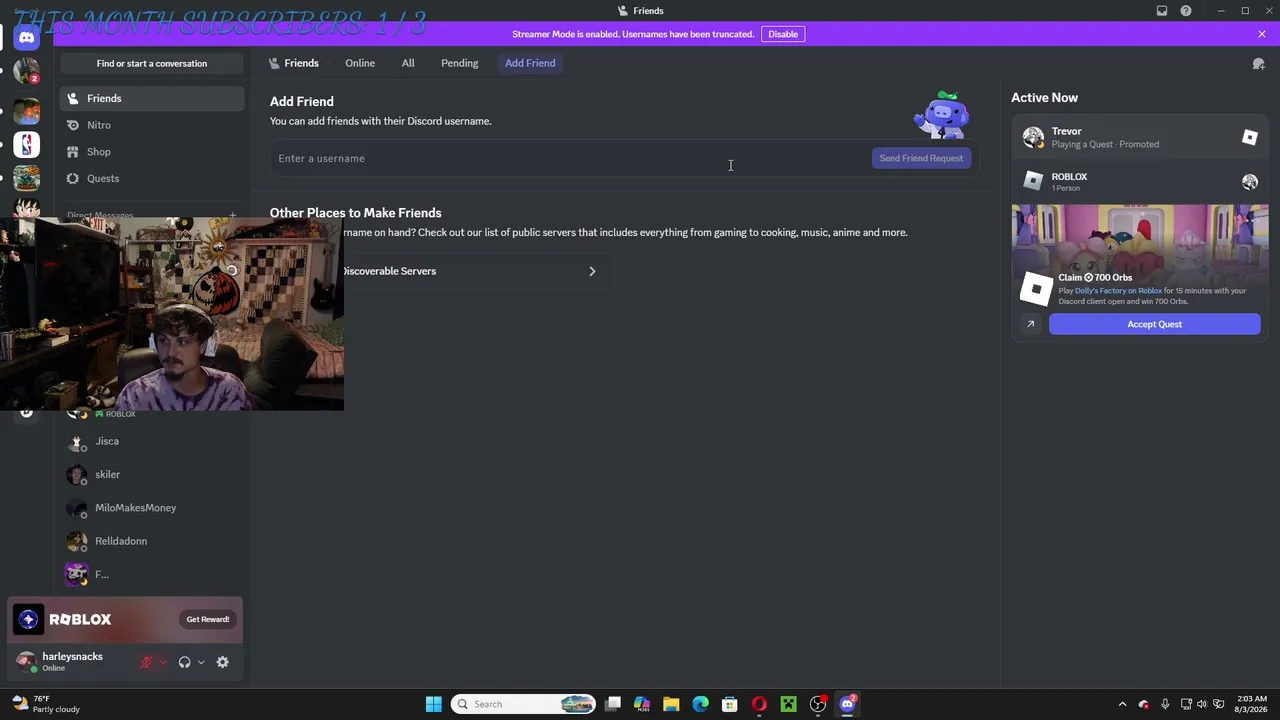The width and height of the screenshot is (1280, 720).
Task: Open Microsoft Store from the taskbar
Action: tap(730, 704)
